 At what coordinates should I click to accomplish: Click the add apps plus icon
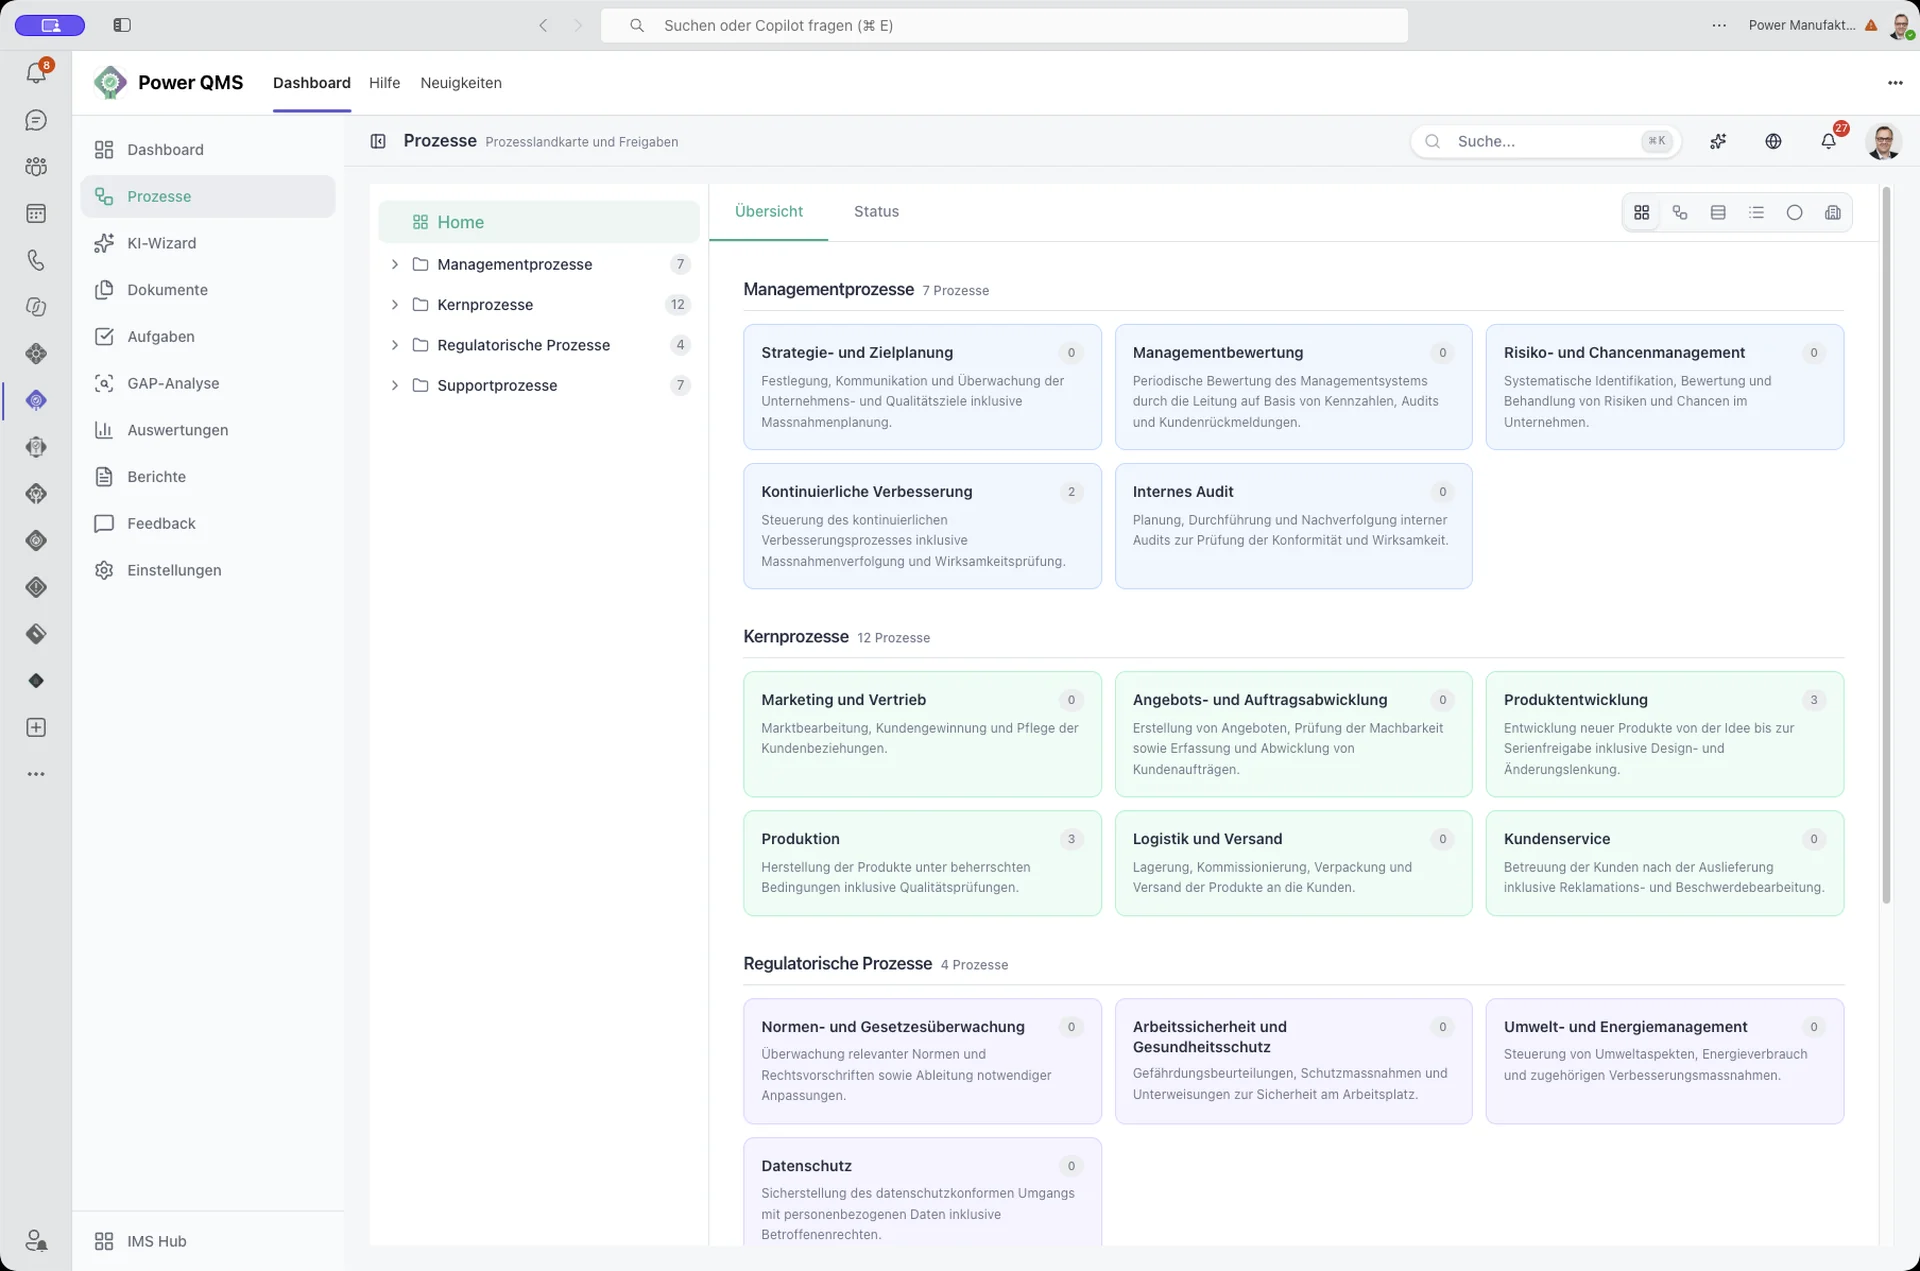coord(36,727)
